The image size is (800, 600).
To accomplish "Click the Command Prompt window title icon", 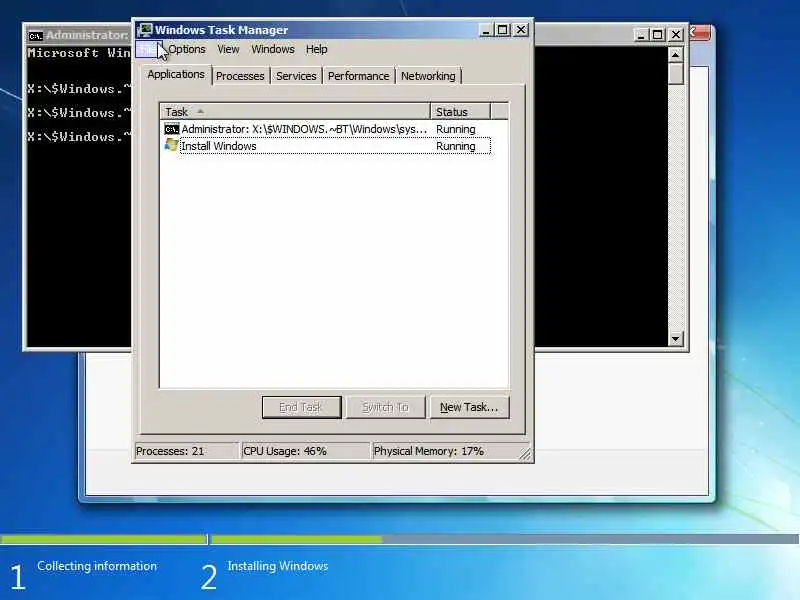I will [x=35, y=36].
